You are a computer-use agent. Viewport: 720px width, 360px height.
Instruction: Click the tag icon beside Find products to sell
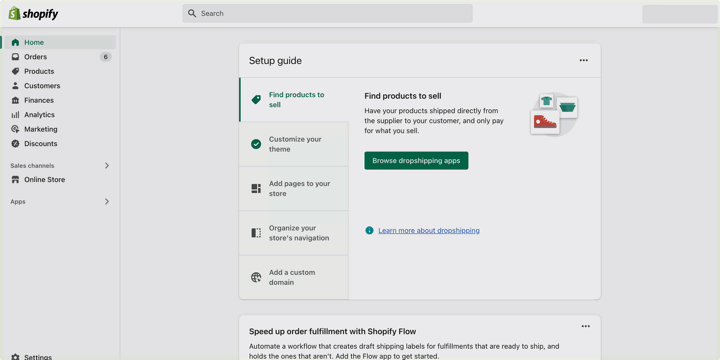[256, 100]
